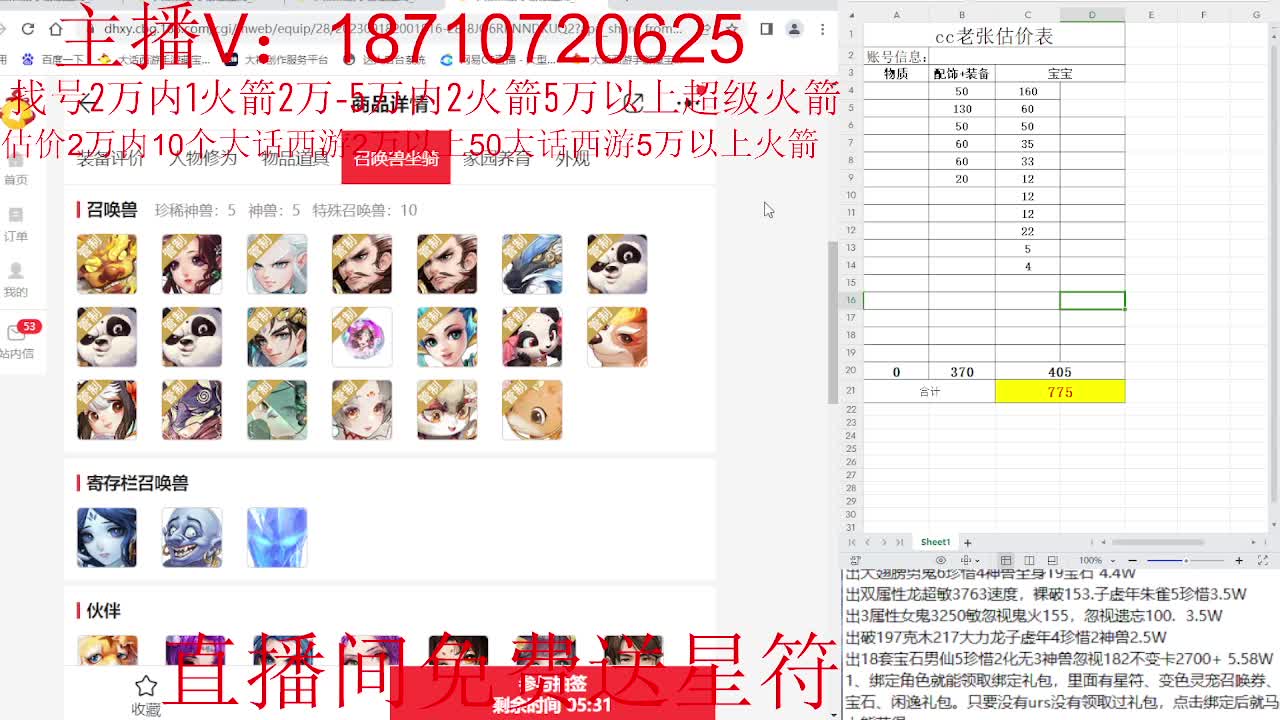The width and height of the screenshot is (1280, 720).
Task: Click the subtotal cell 370
Action: click(962, 372)
